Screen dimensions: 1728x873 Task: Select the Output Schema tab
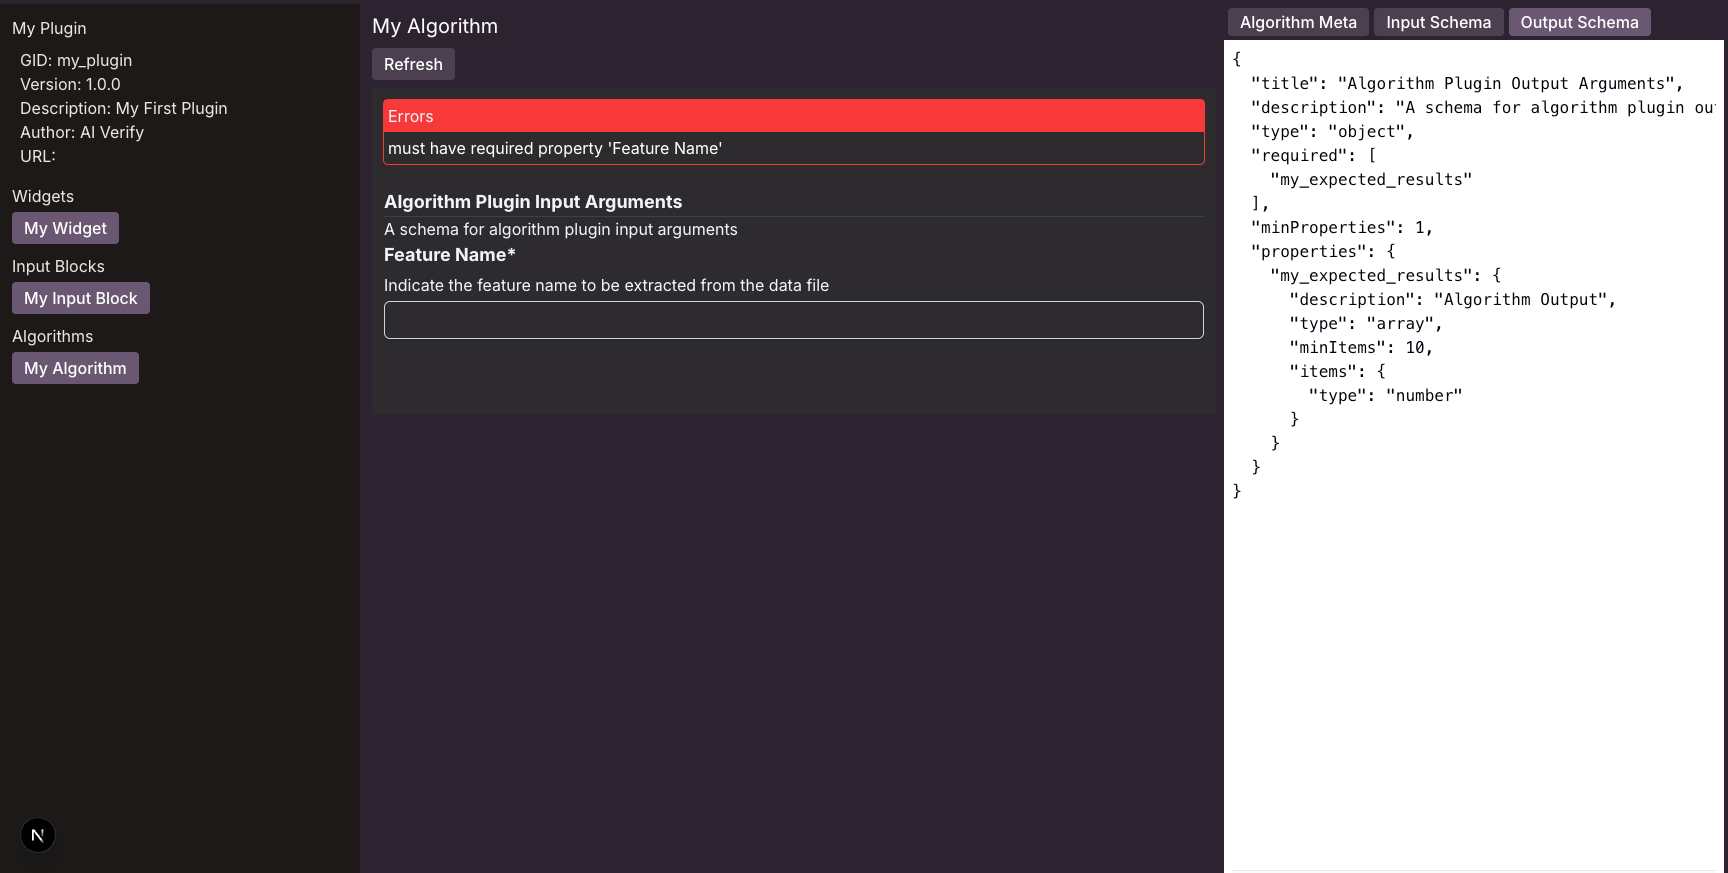[x=1579, y=22]
